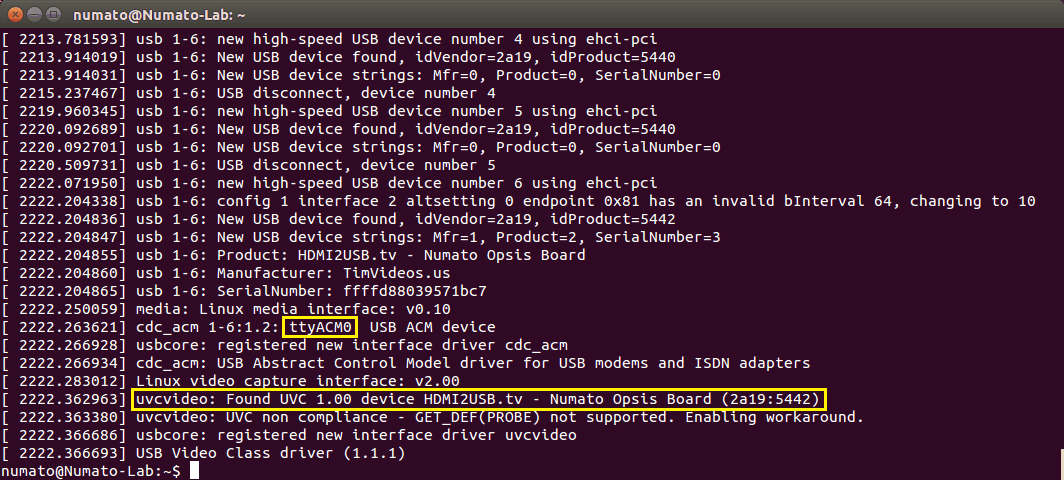
Task: Click the highlighted ttyACM0 device name
Action: [x=320, y=327]
